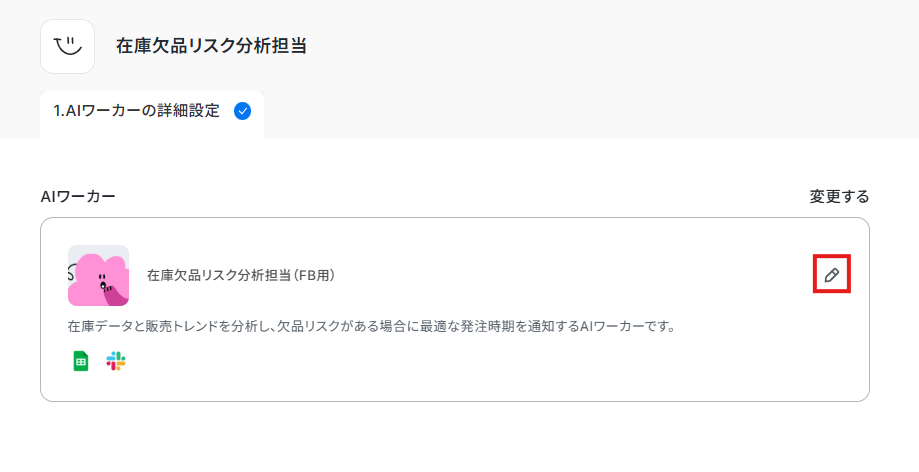Open the pink AI worker avatar image

tap(98, 275)
